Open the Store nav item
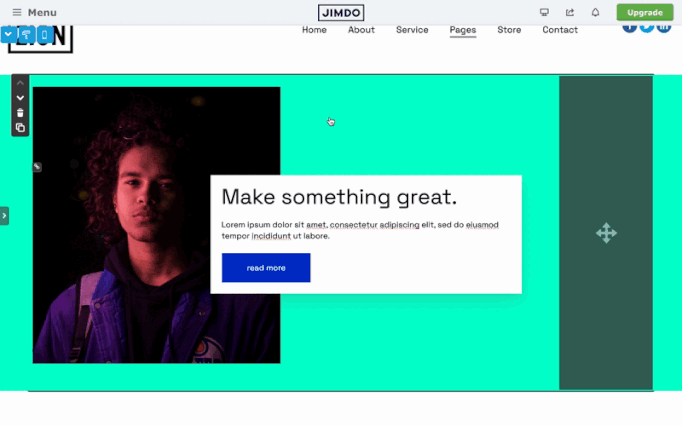 click(x=509, y=30)
